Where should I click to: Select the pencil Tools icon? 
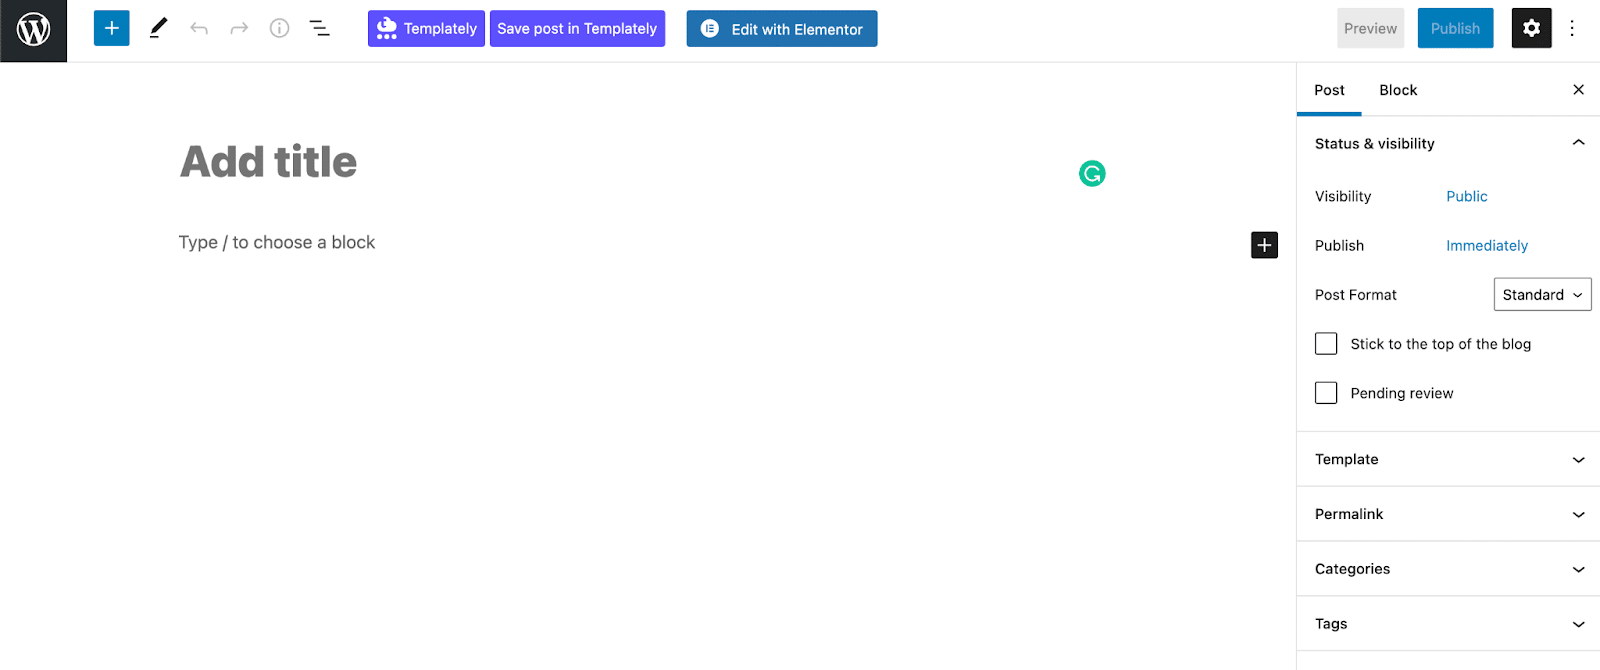[158, 28]
